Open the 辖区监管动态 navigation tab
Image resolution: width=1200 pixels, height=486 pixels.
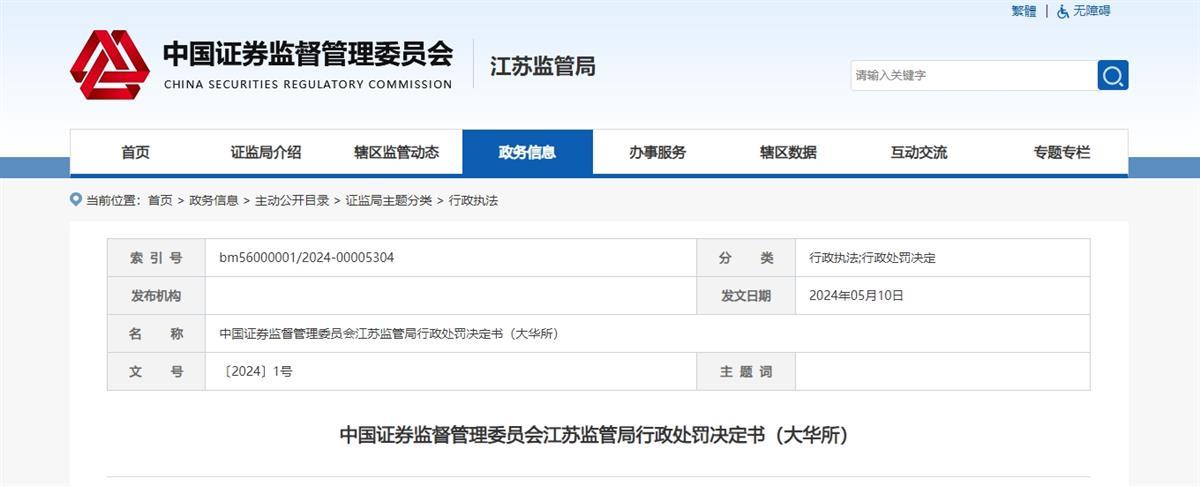(396, 152)
